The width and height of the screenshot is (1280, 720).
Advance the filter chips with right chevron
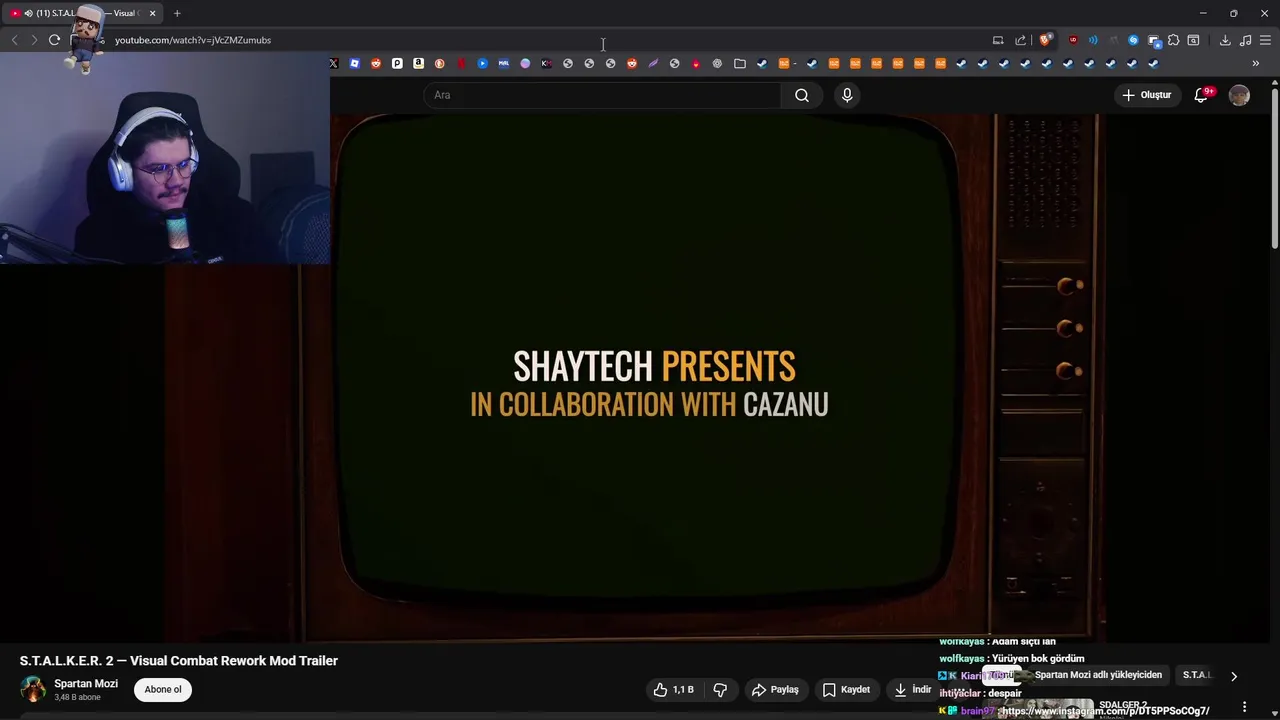tap(1233, 676)
